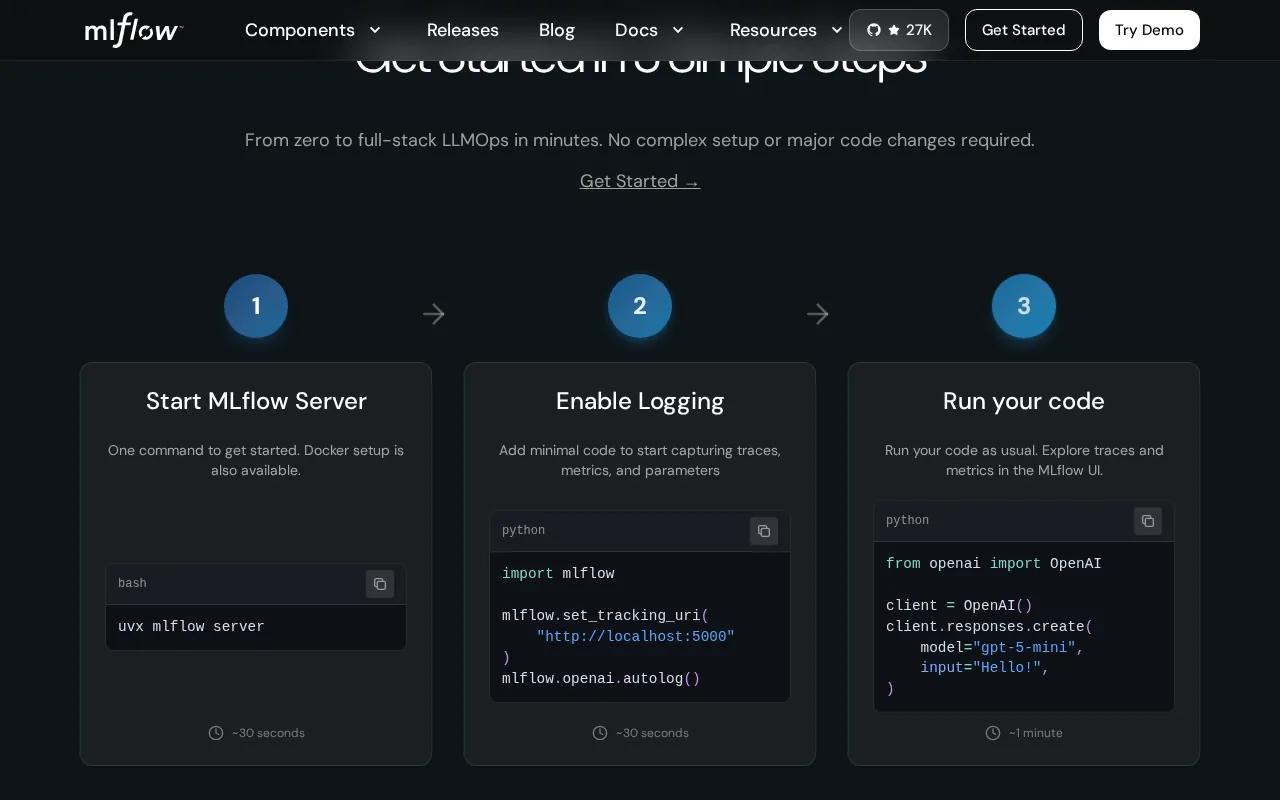1280x800 pixels.
Task: Click the mlflow logo
Action: pyautogui.click(x=134, y=30)
